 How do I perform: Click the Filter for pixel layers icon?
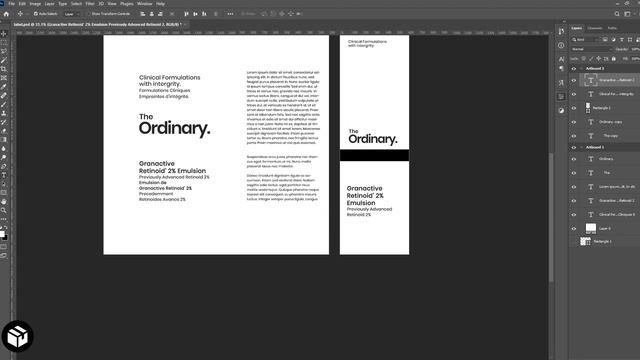point(605,40)
